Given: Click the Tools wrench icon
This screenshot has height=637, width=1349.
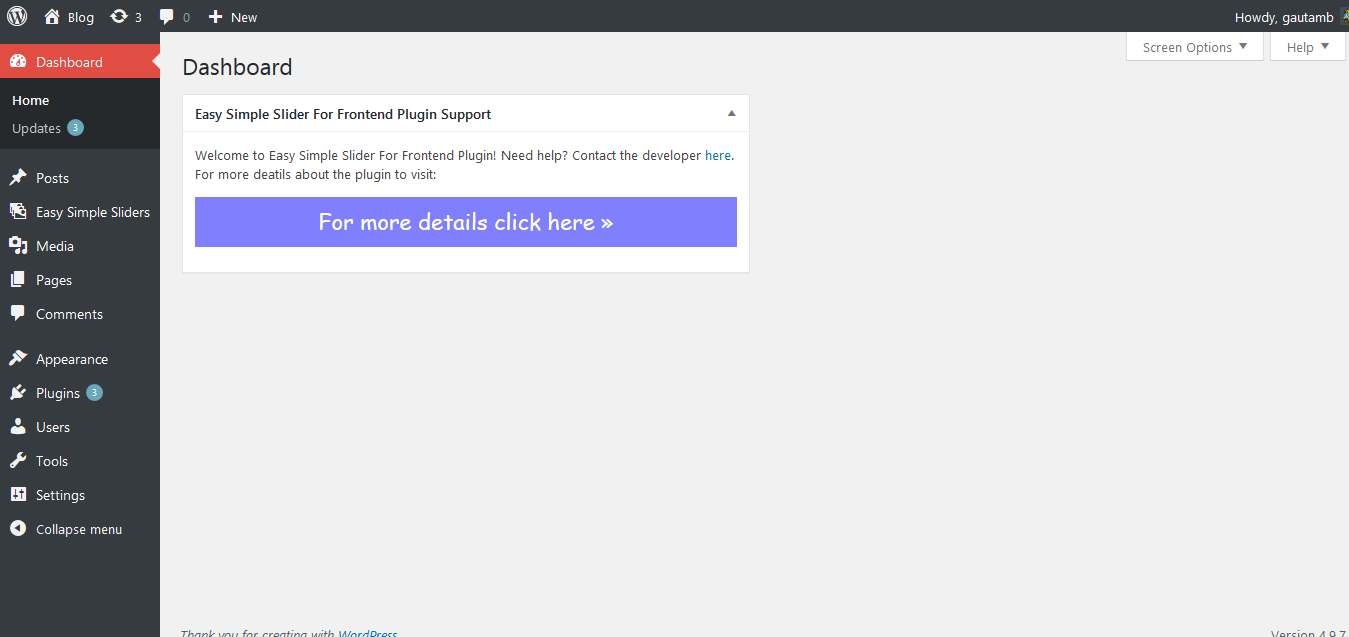Looking at the screenshot, I should tap(18, 461).
